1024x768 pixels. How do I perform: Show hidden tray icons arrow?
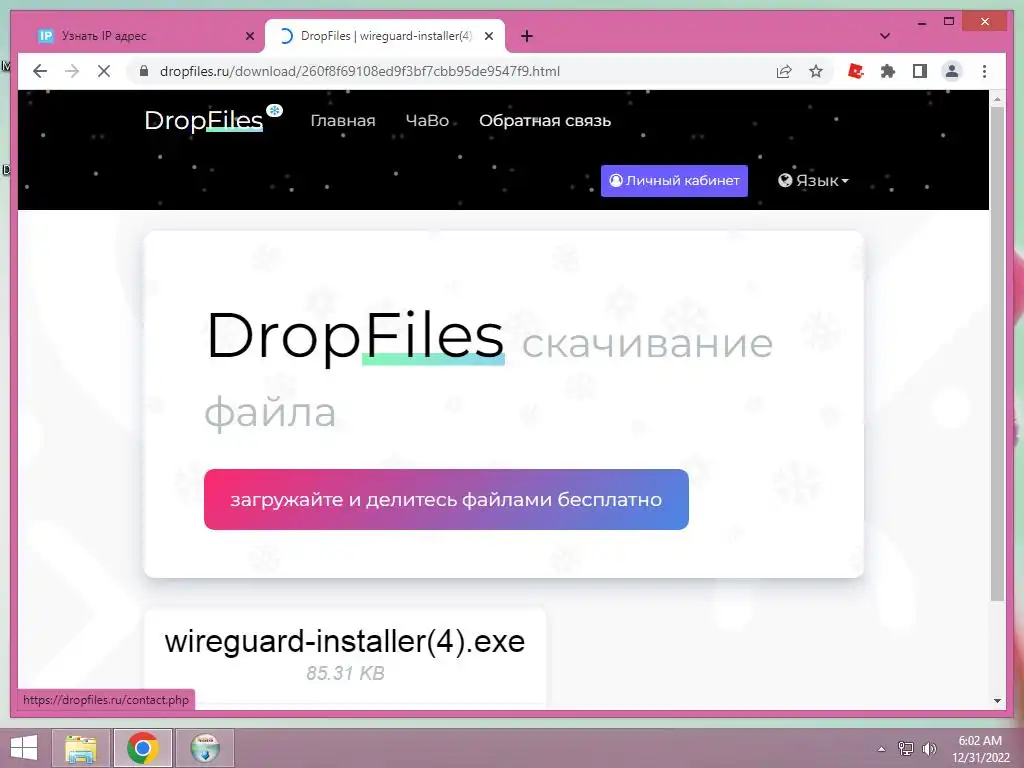tap(881, 749)
